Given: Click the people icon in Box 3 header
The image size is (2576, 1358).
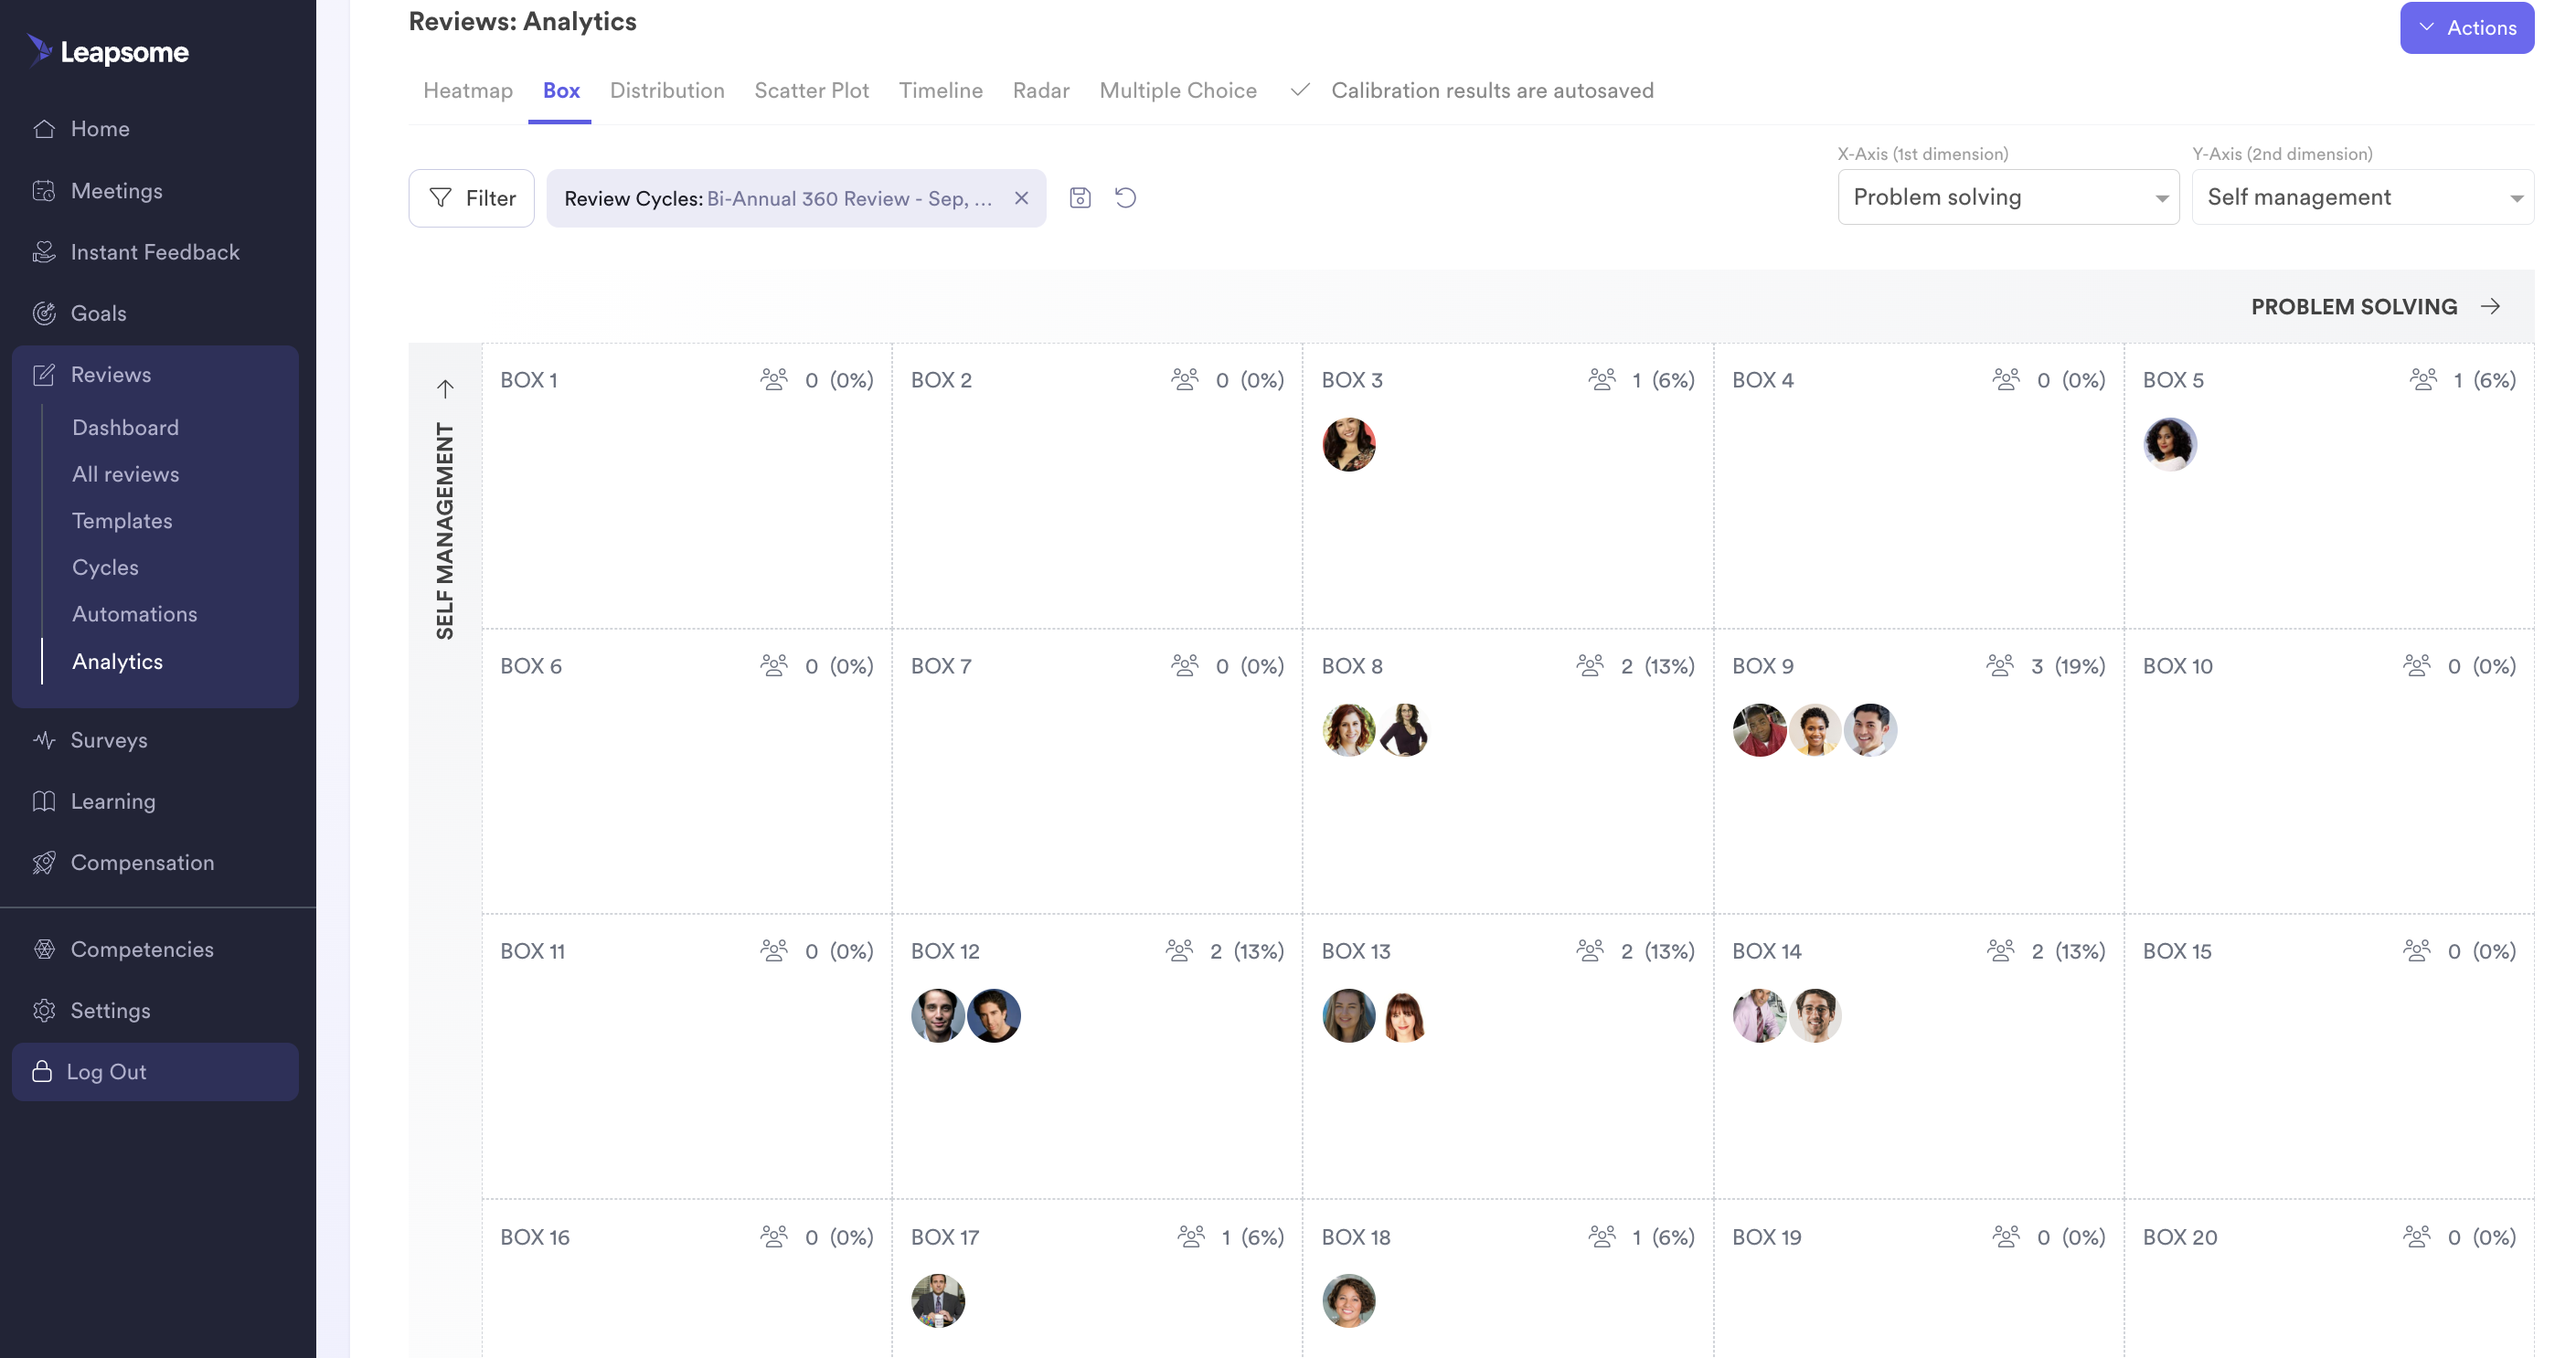Looking at the screenshot, I should pyautogui.click(x=1602, y=380).
